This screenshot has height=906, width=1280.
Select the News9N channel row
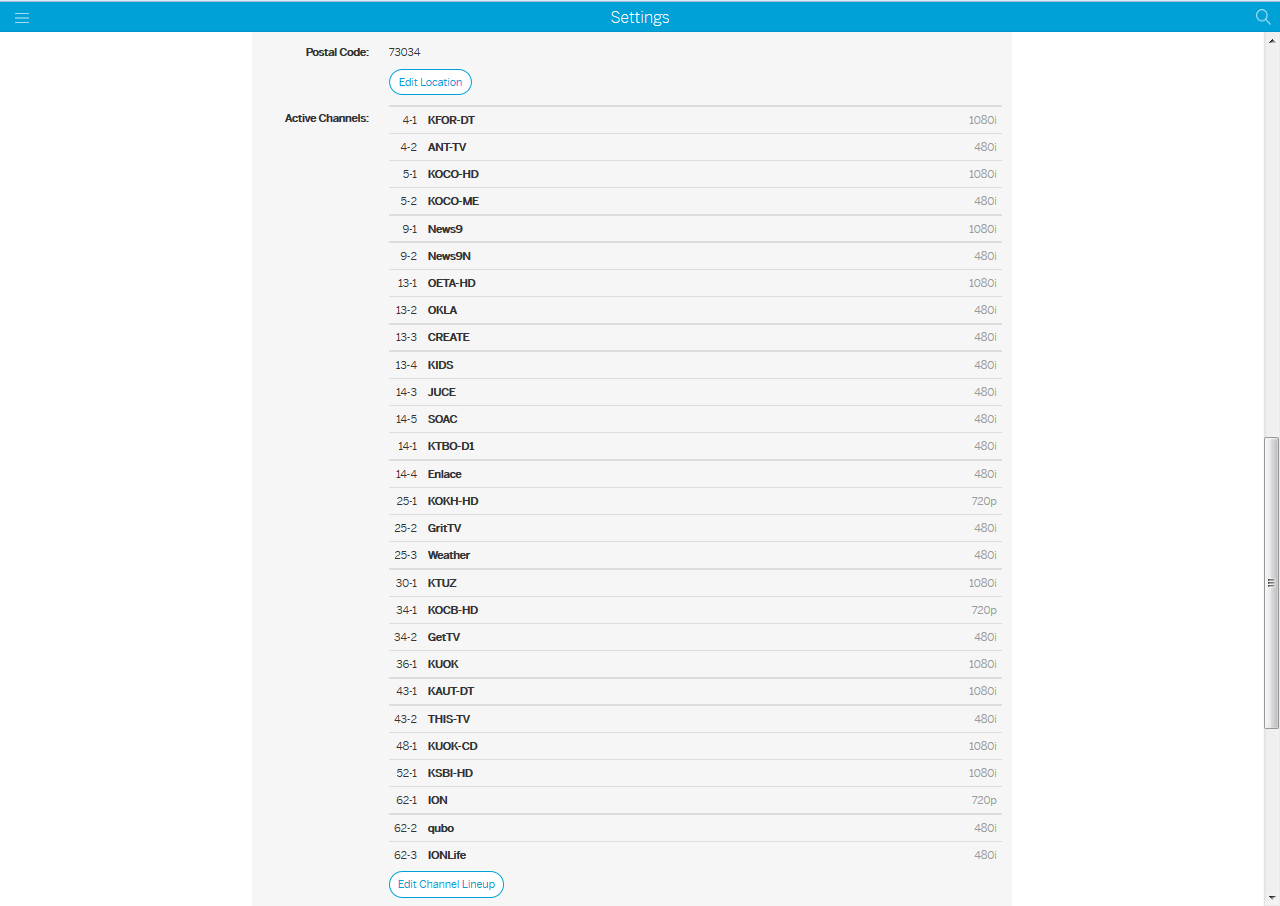(695, 256)
